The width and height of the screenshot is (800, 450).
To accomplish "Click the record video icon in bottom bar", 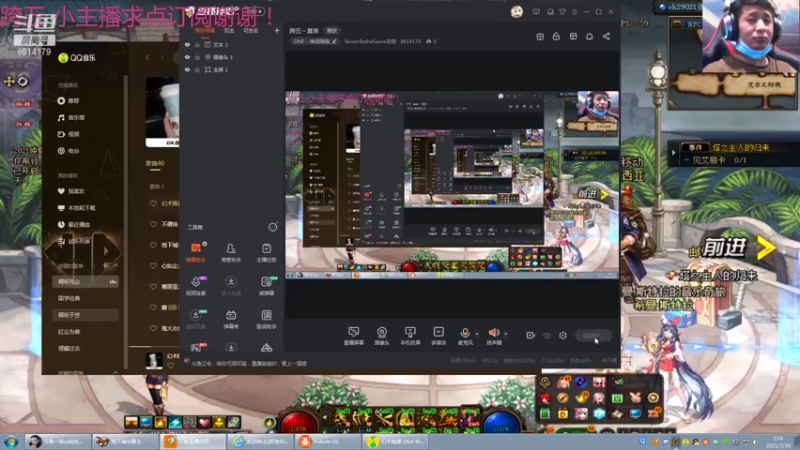I will point(531,335).
